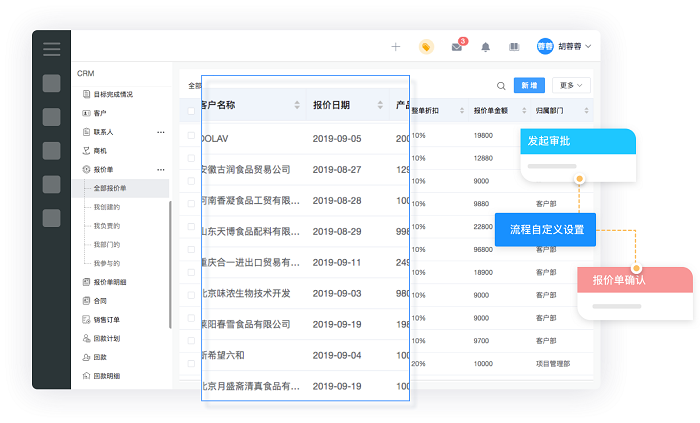Open the yellow tag icon
This screenshot has height=423, width=700.
(426, 46)
